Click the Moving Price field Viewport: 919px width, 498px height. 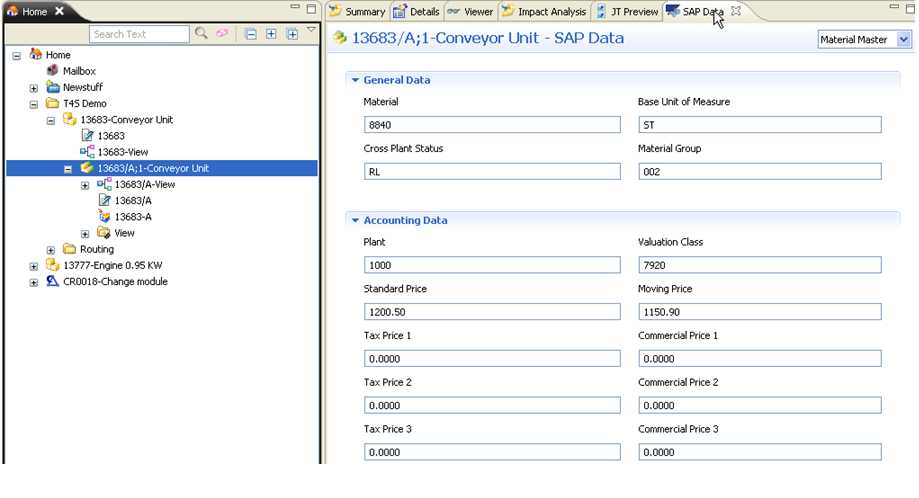tap(760, 312)
